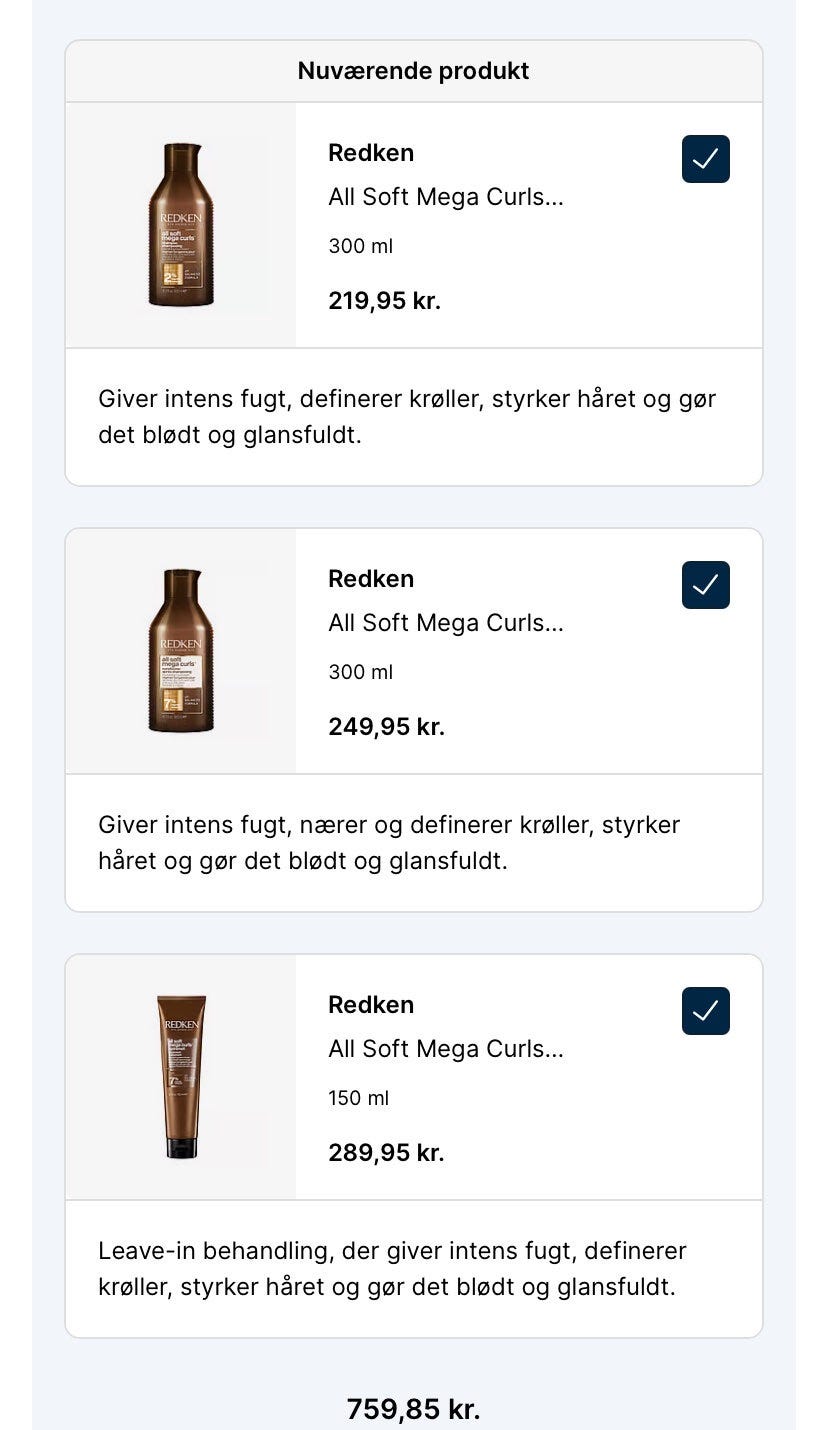
Task: Click the 249,95 kr. price
Action: click(386, 727)
